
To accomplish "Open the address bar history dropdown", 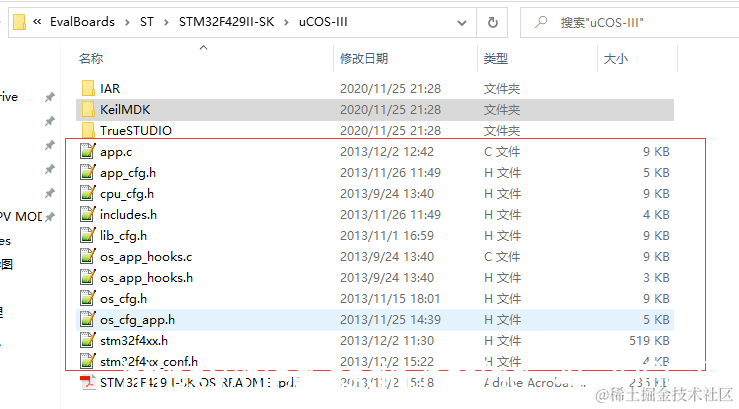I will pos(462,23).
